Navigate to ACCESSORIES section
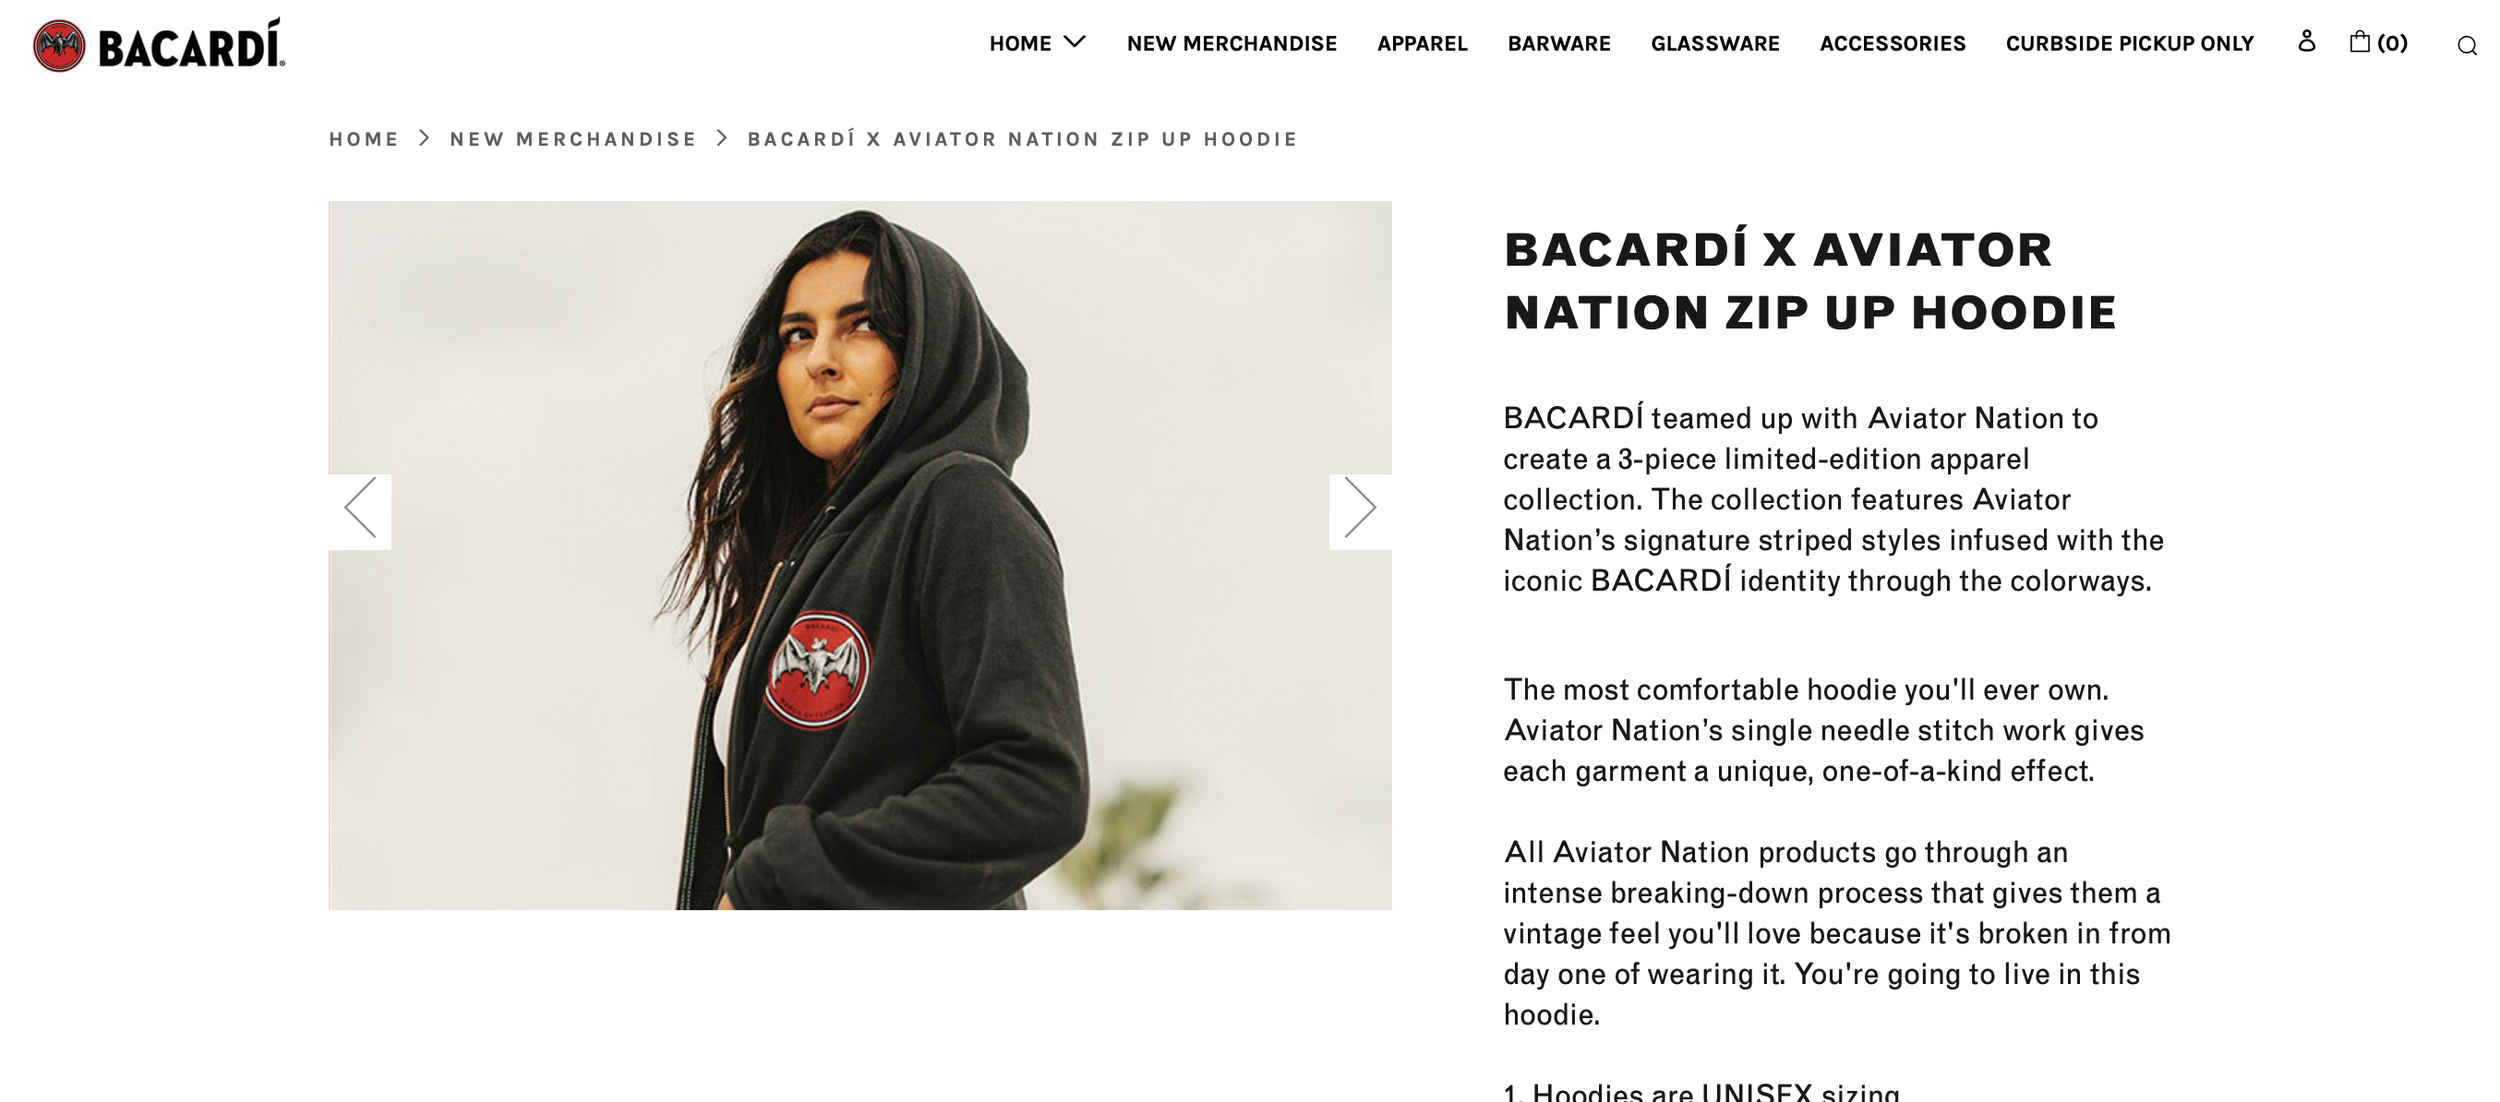This screenshot has height=1102, width=2500. point(1892,44)
